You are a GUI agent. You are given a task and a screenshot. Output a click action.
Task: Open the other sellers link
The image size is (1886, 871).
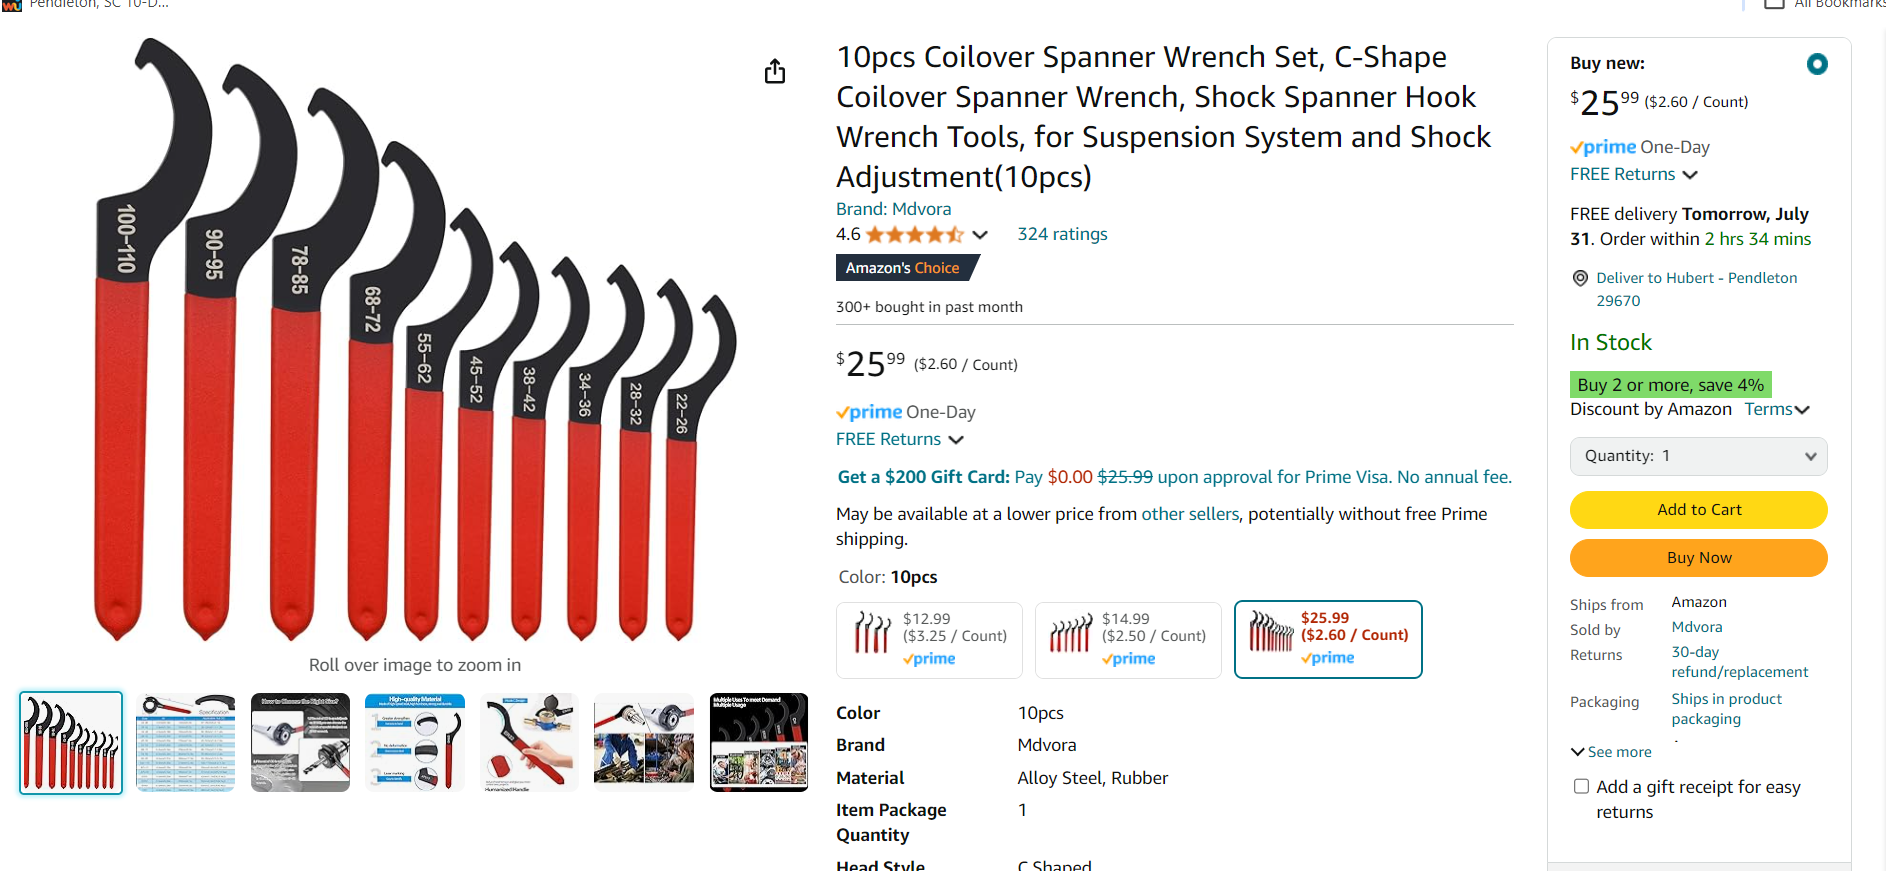[1190, 514]
